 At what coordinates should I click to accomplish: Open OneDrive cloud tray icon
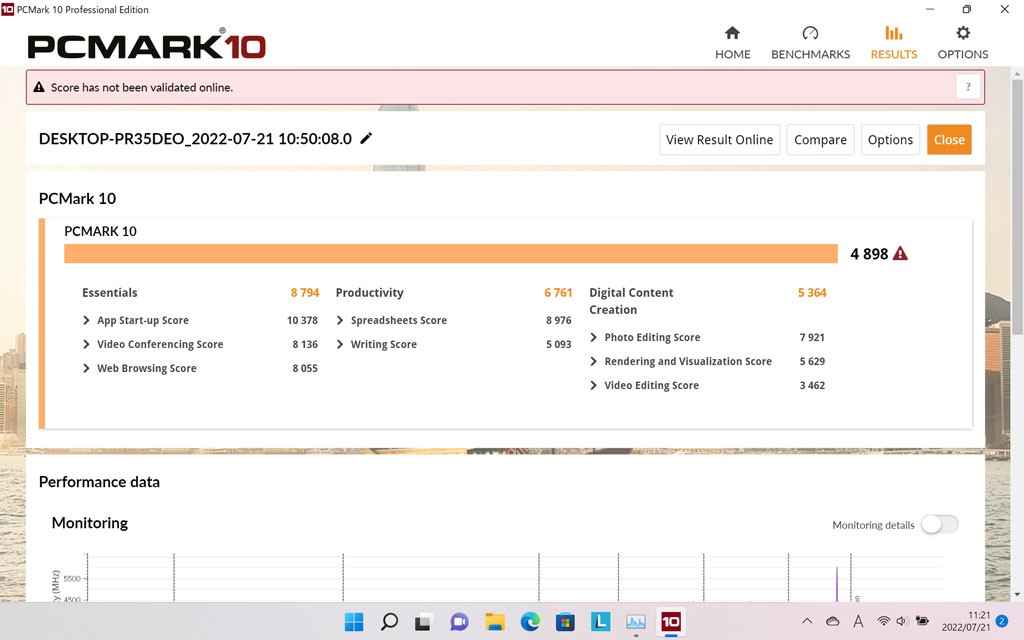833,621
